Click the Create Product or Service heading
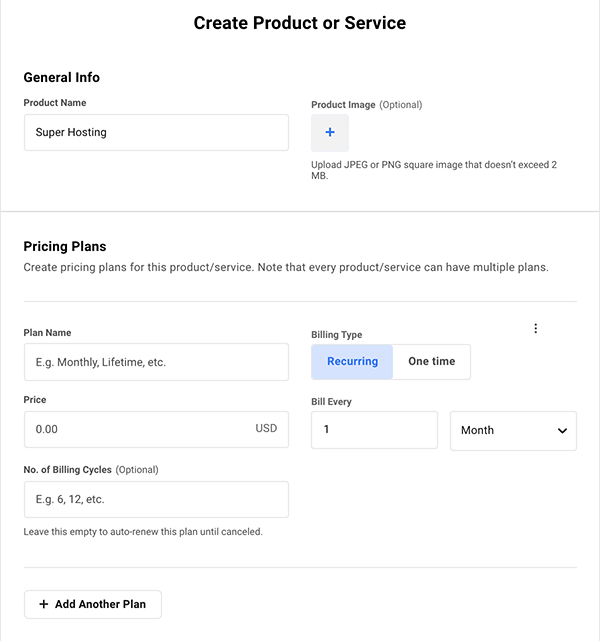 (x=300, y=23)
